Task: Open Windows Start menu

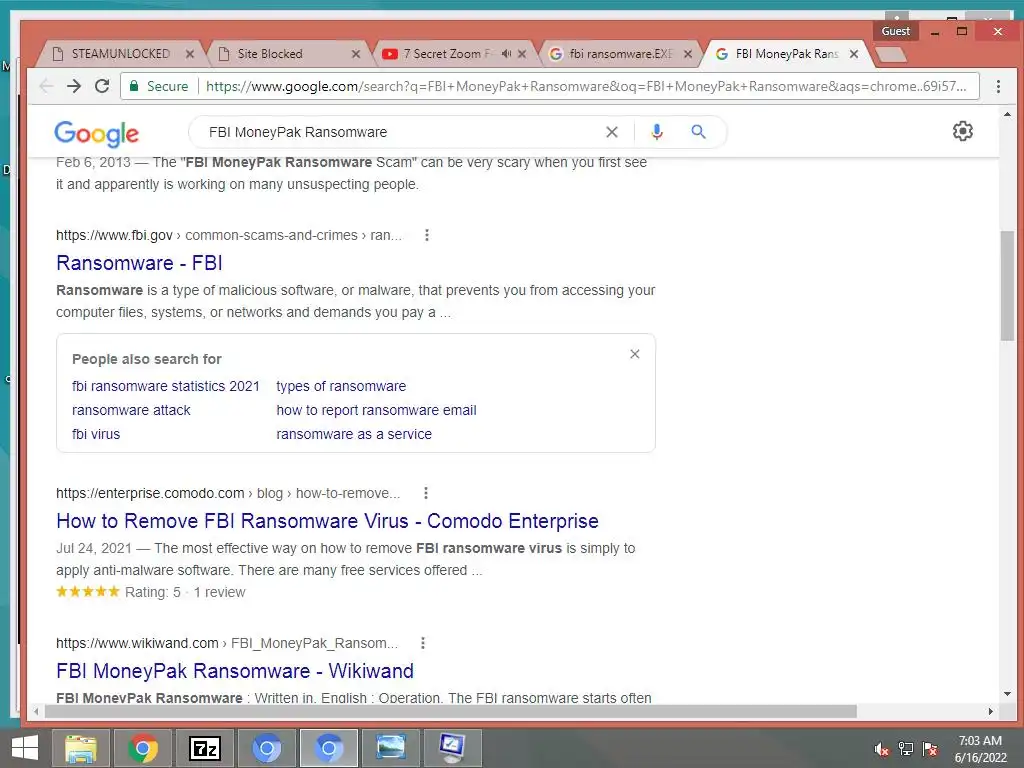Action: pos(25,748)
